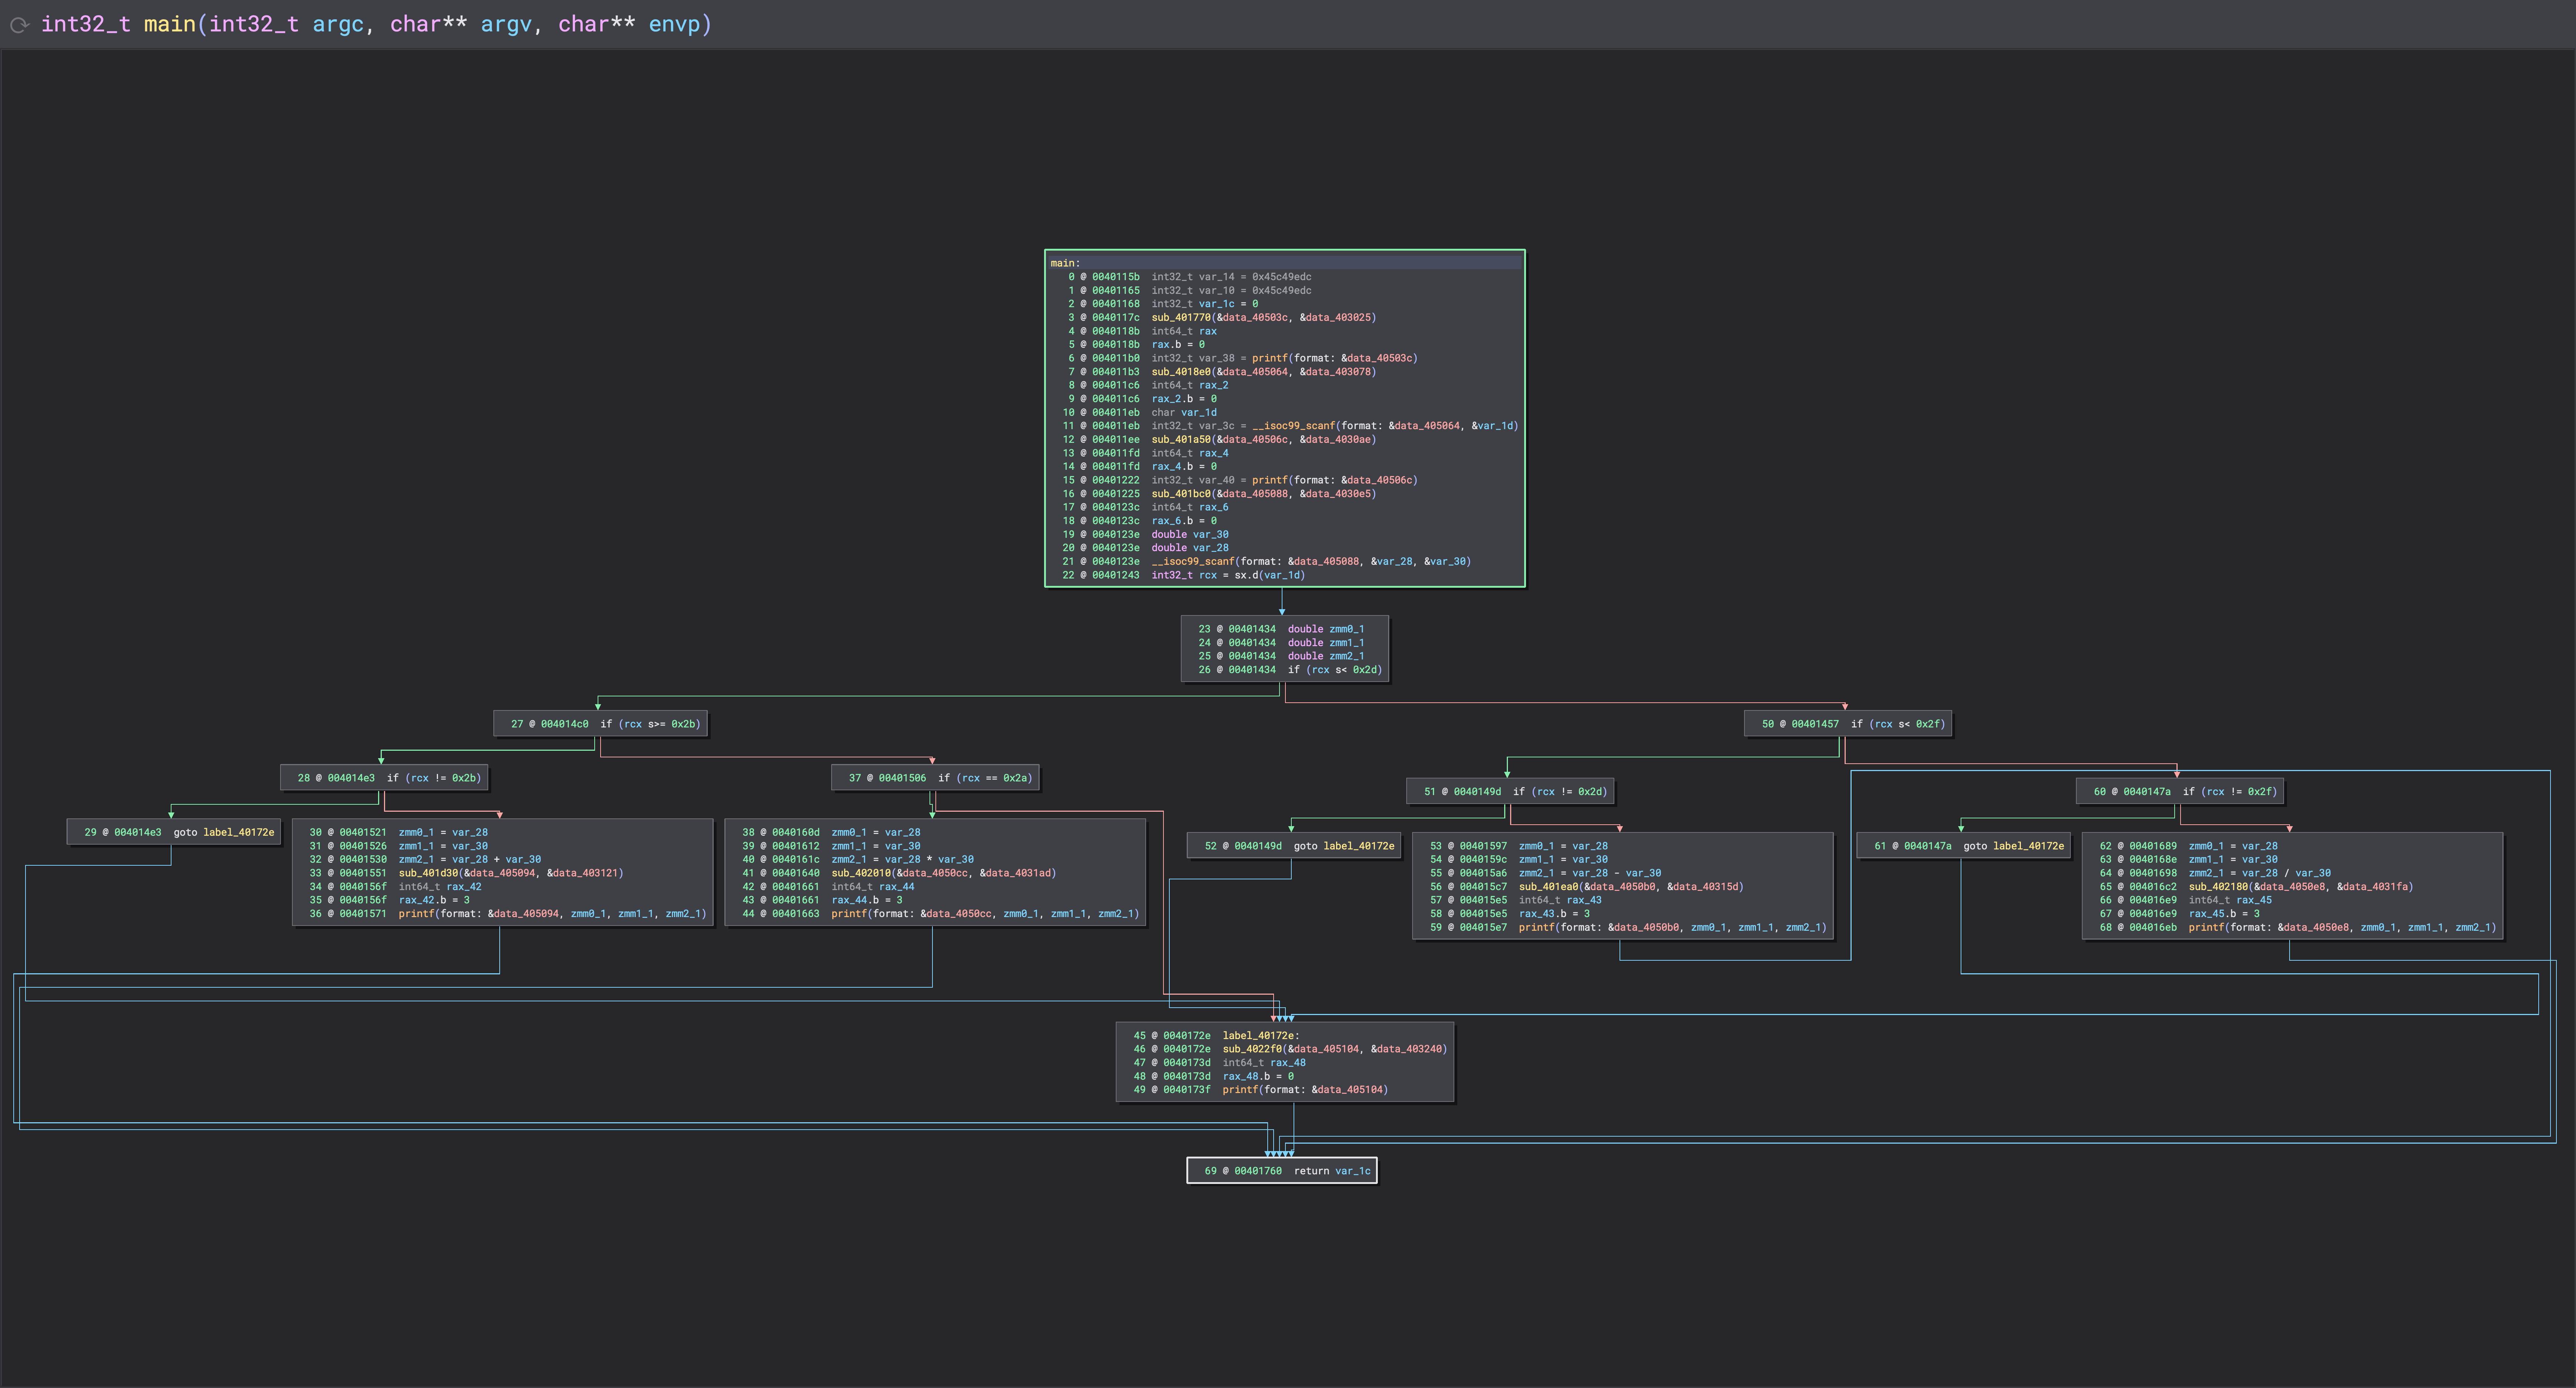Select 'zmm1_1 = var_30' on line 39

click(x=876, y=846)
